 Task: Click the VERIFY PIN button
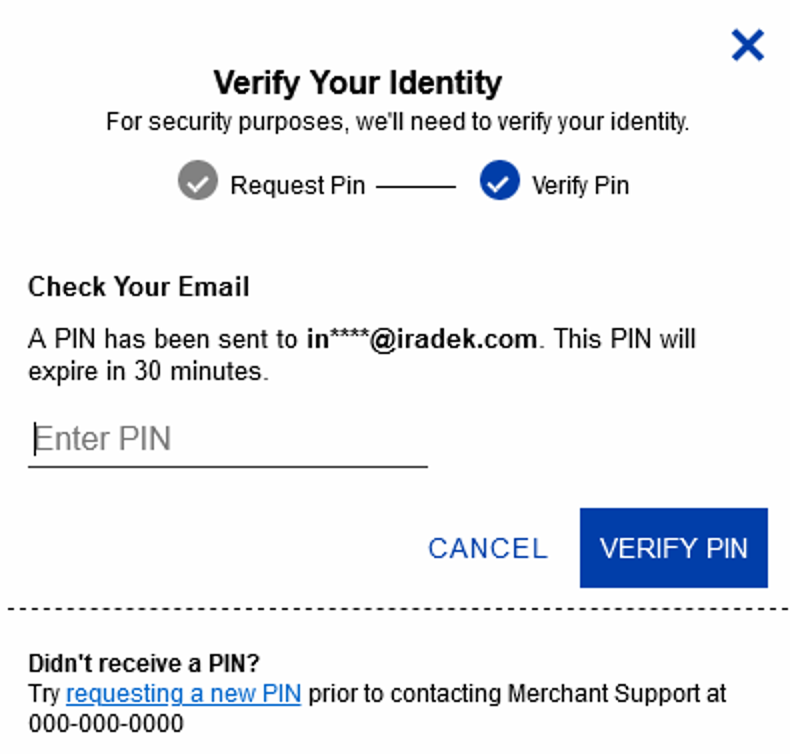(674, 548)
